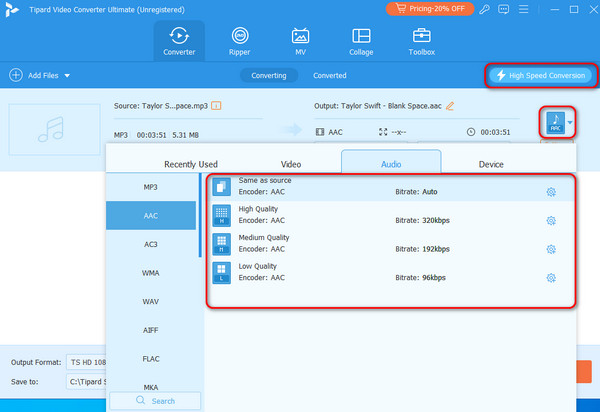Select WAV format in the list
The image size is (600, 412).
click(151, 301)
